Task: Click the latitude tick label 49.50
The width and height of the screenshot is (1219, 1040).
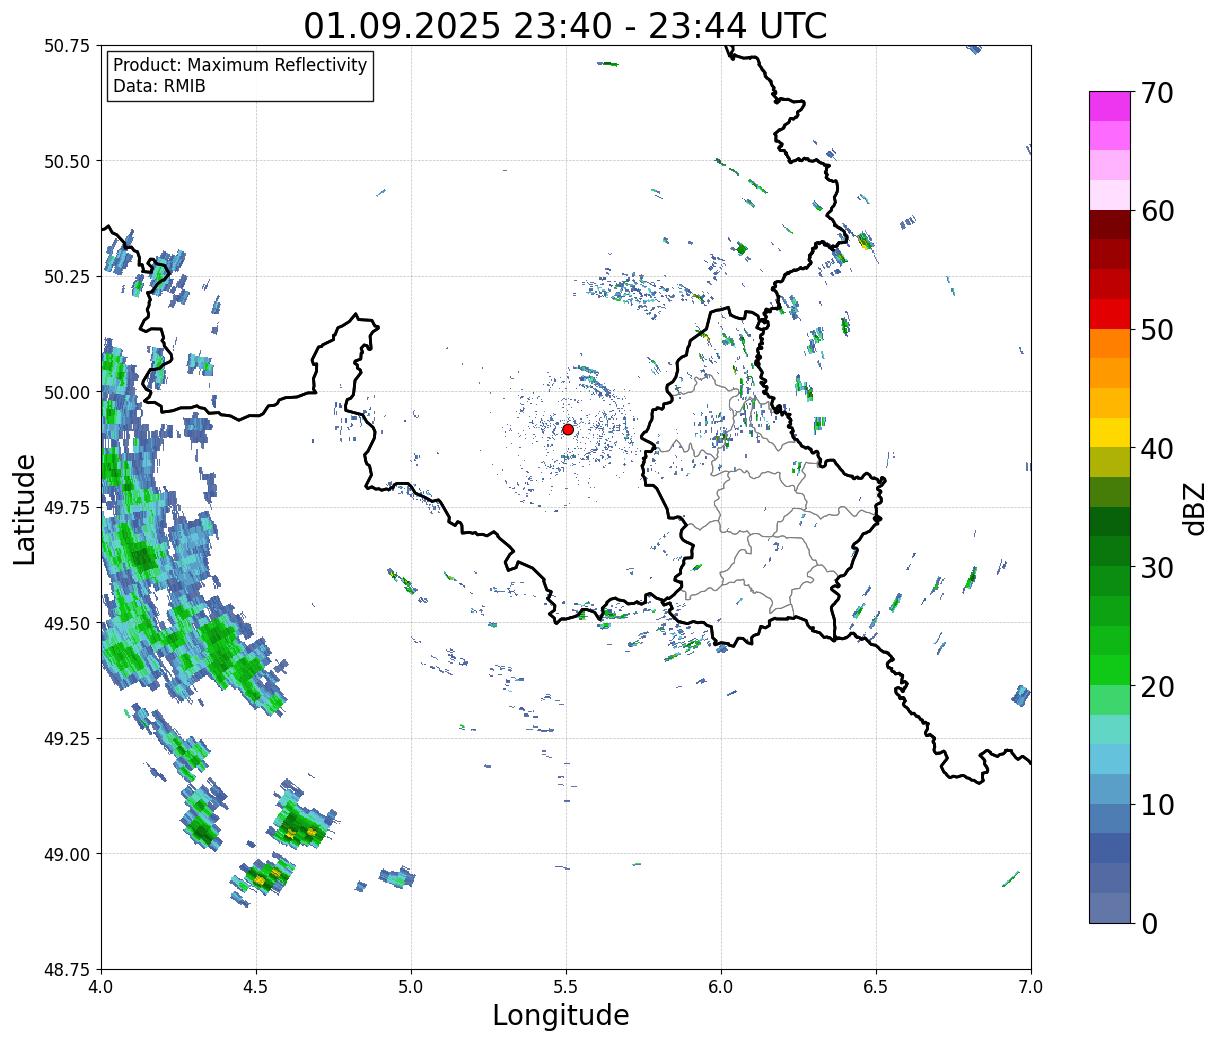Action: (x=67, y=623)
